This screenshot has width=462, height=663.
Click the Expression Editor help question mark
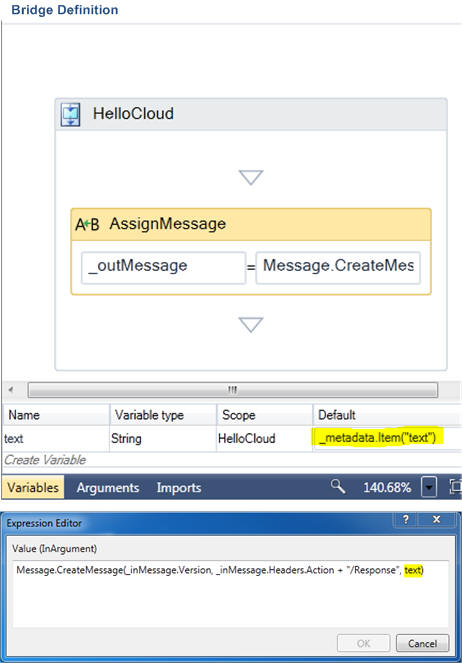[405, 520]
